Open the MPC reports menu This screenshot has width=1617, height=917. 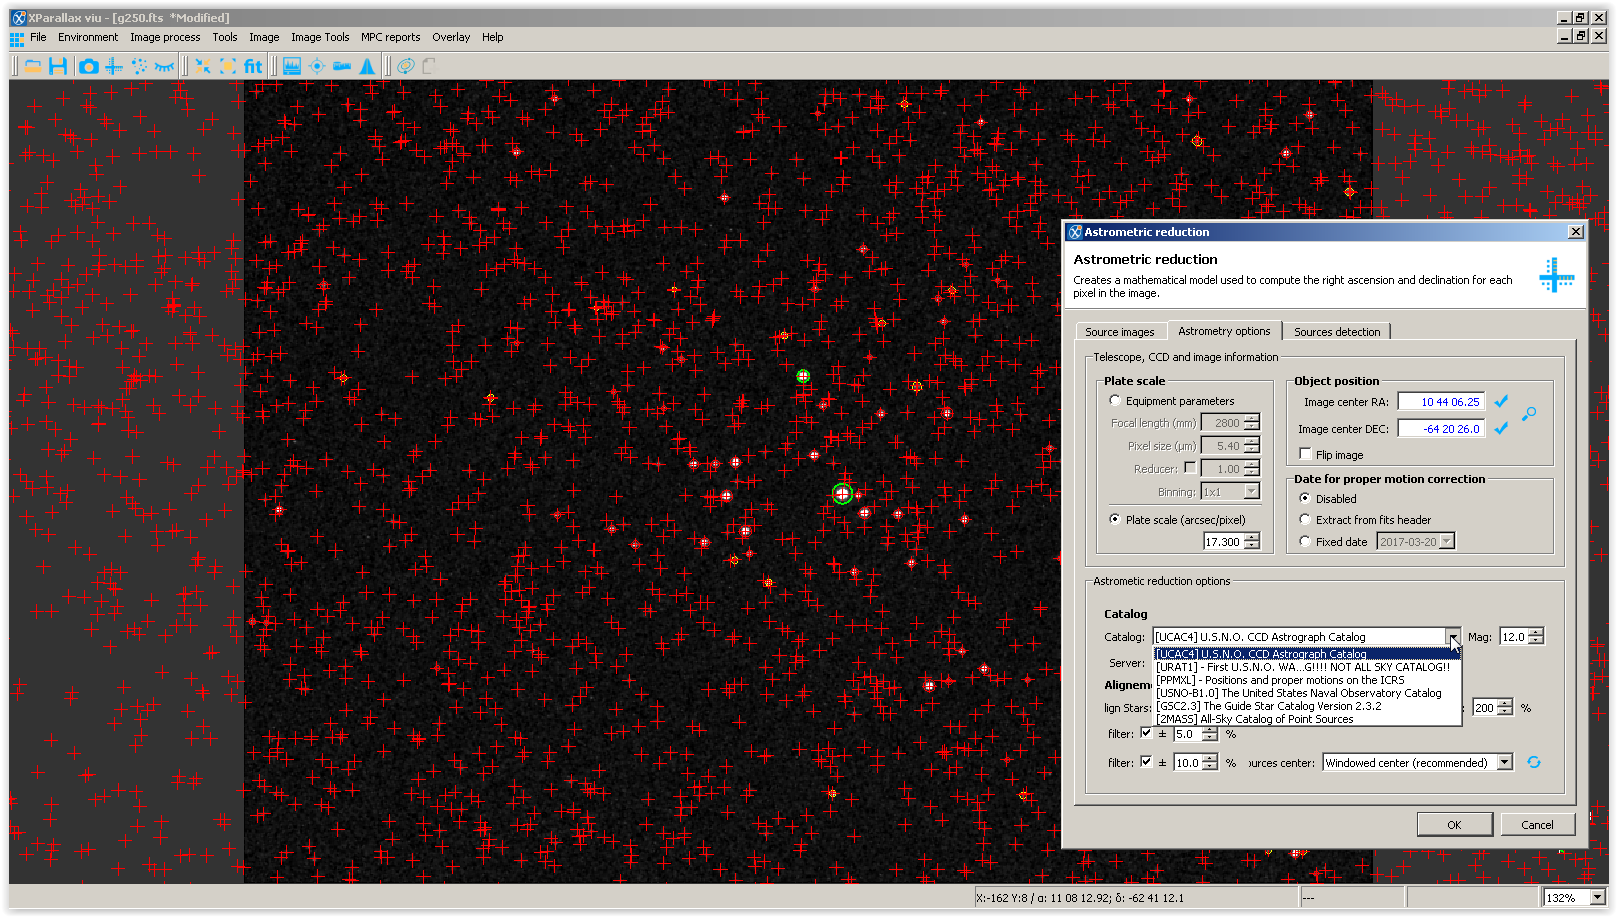coord(390,37)
